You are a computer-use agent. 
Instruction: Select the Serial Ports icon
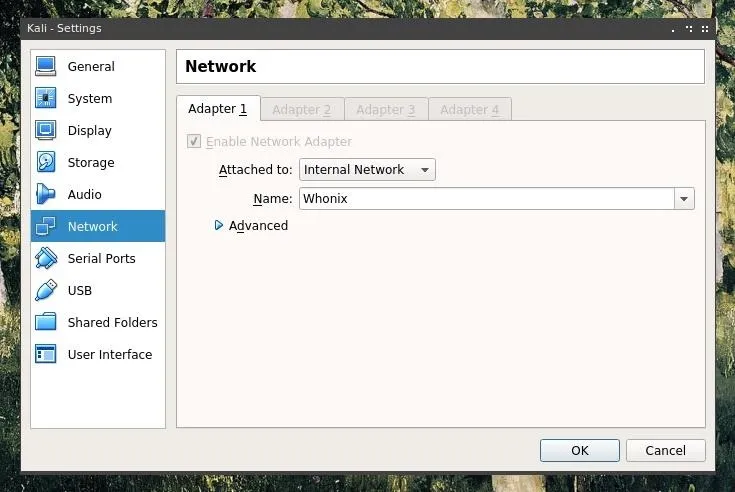45,258
